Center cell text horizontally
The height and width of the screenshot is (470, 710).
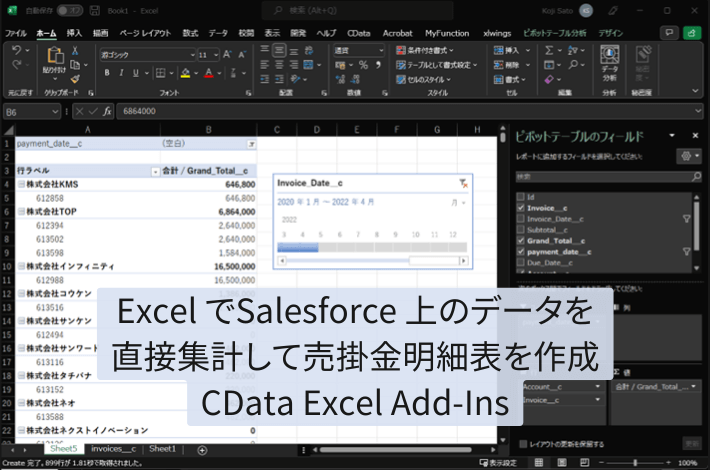click(x=279, y=65)
